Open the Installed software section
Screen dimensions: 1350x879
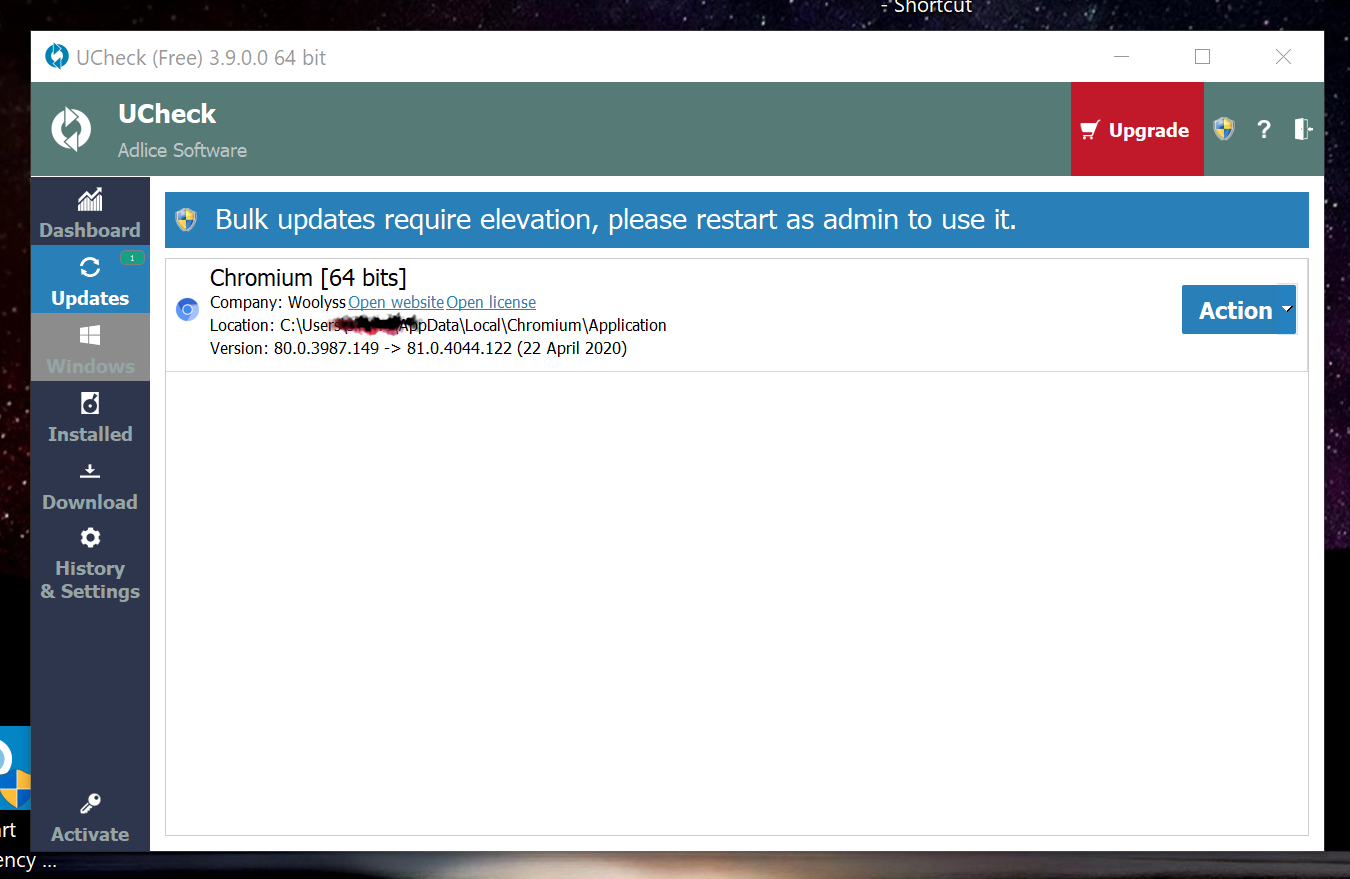[x=90, y=417]
